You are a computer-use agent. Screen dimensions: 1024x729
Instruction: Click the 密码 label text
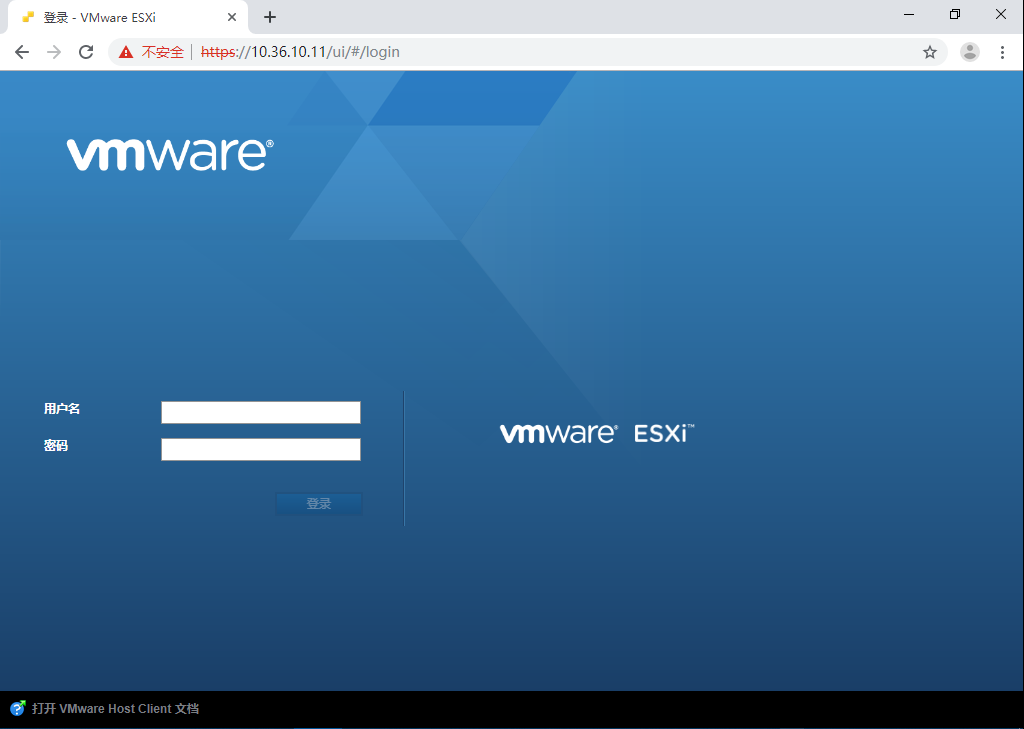[56, 446]
